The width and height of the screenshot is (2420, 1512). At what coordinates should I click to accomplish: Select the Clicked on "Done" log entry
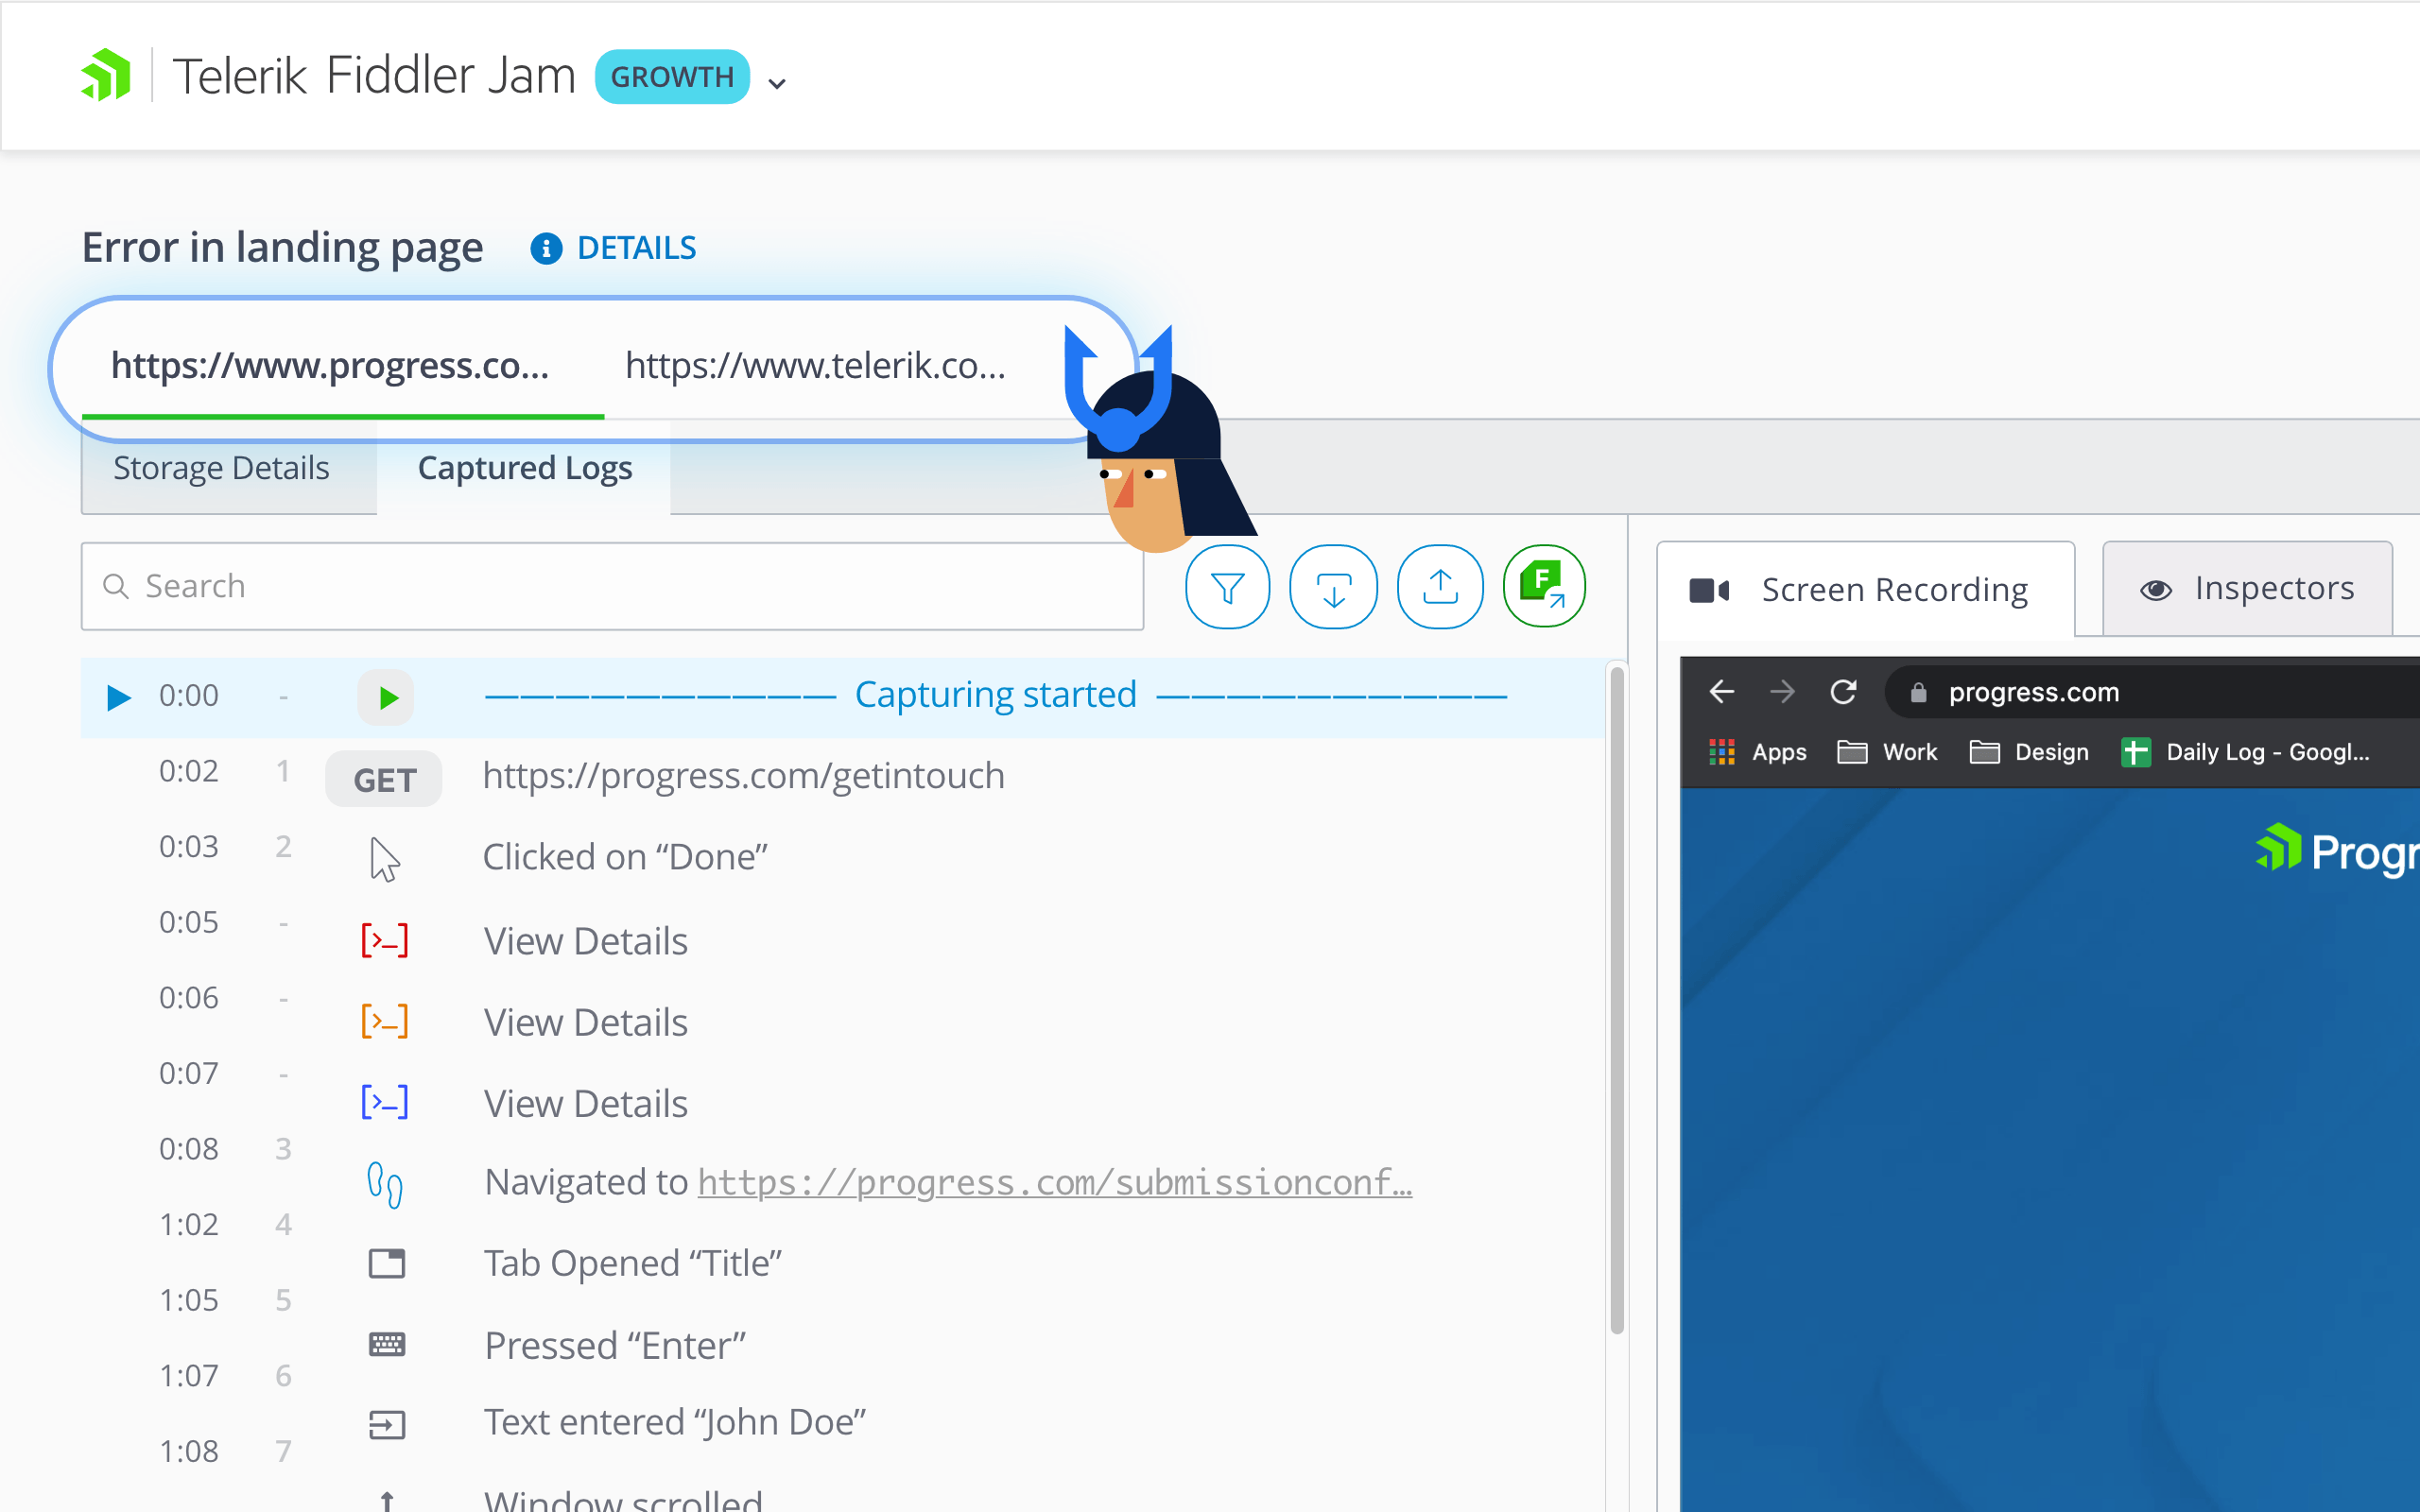(625, 857)
